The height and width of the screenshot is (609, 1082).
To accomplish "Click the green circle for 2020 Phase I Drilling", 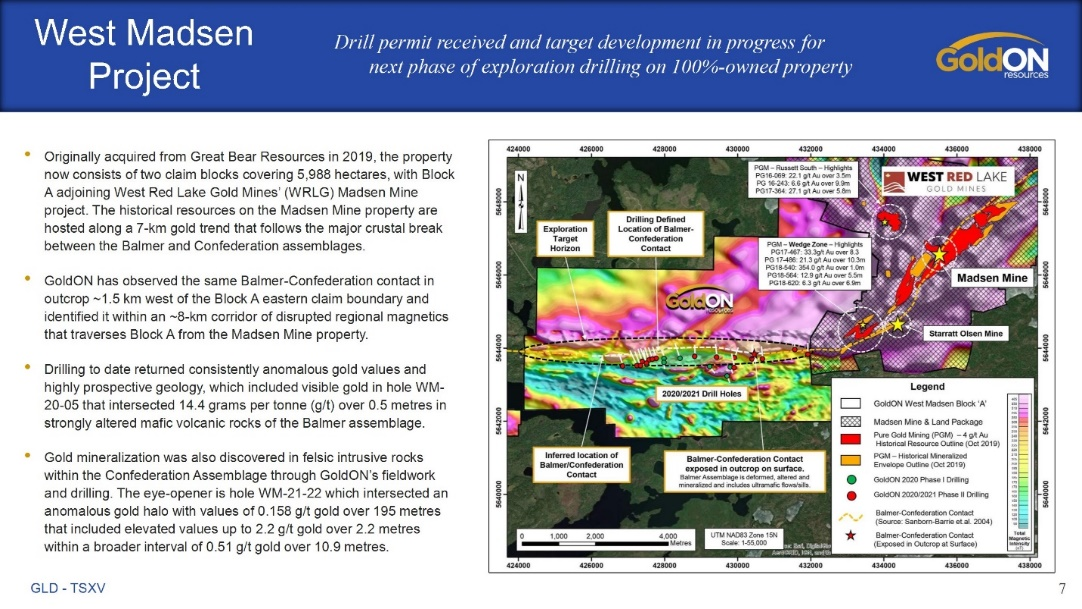I will 851,479.
